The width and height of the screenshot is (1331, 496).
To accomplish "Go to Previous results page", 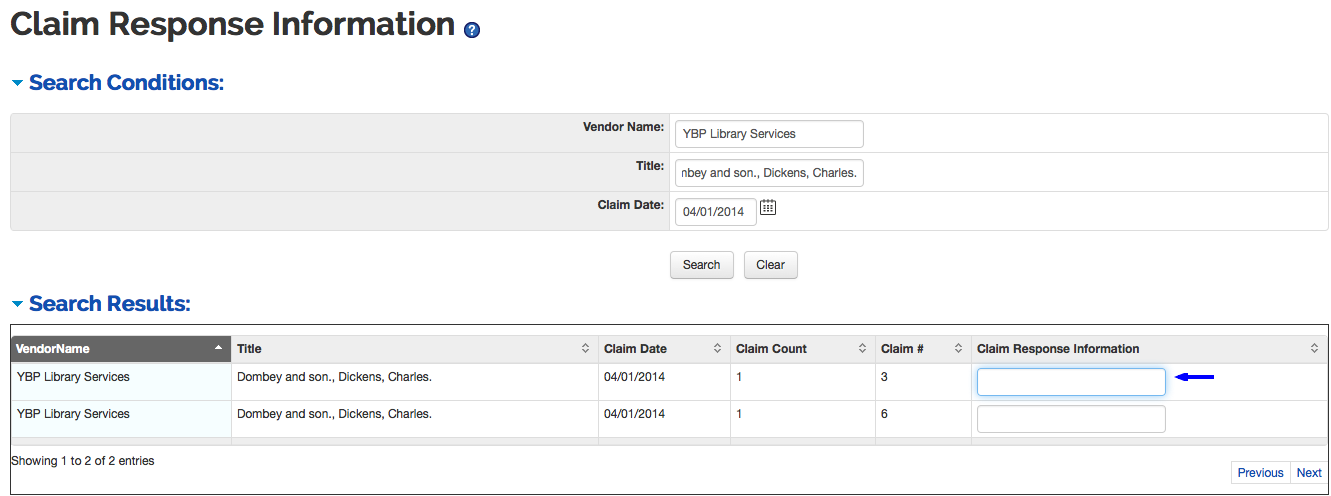I will pyautogui.click(x=1260, y=473).
